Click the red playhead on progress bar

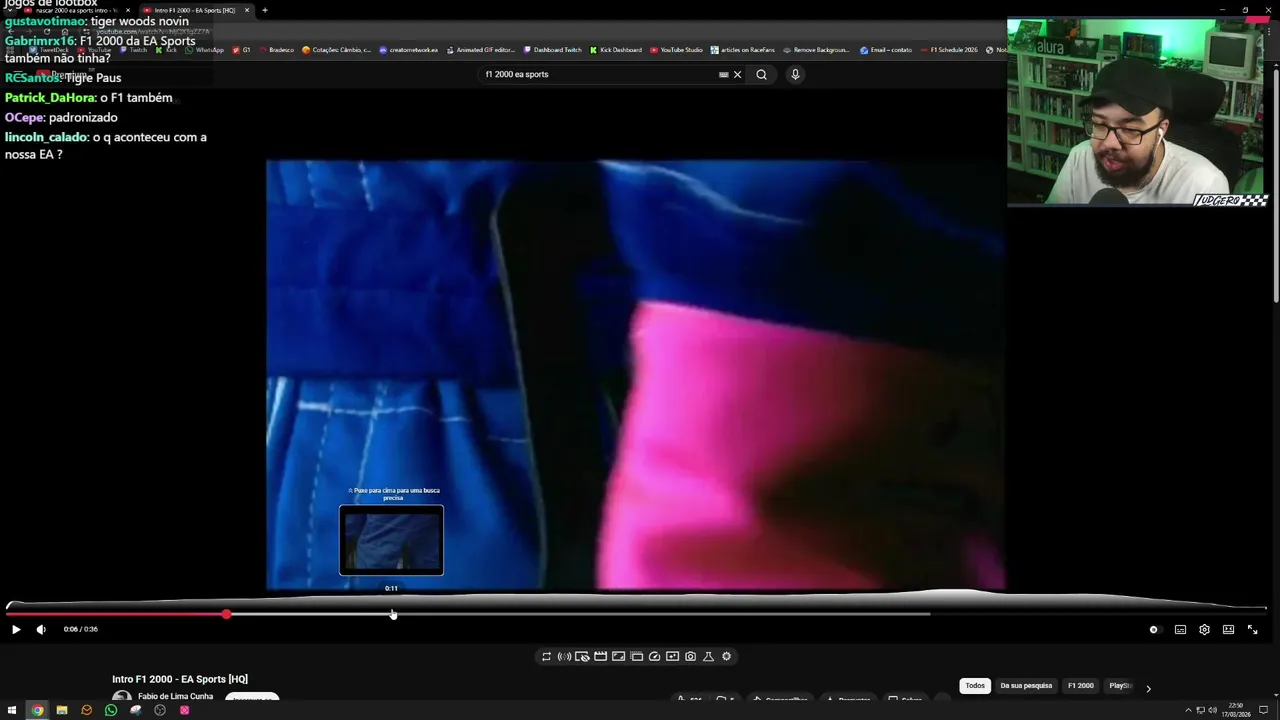[x=227, y=614]
